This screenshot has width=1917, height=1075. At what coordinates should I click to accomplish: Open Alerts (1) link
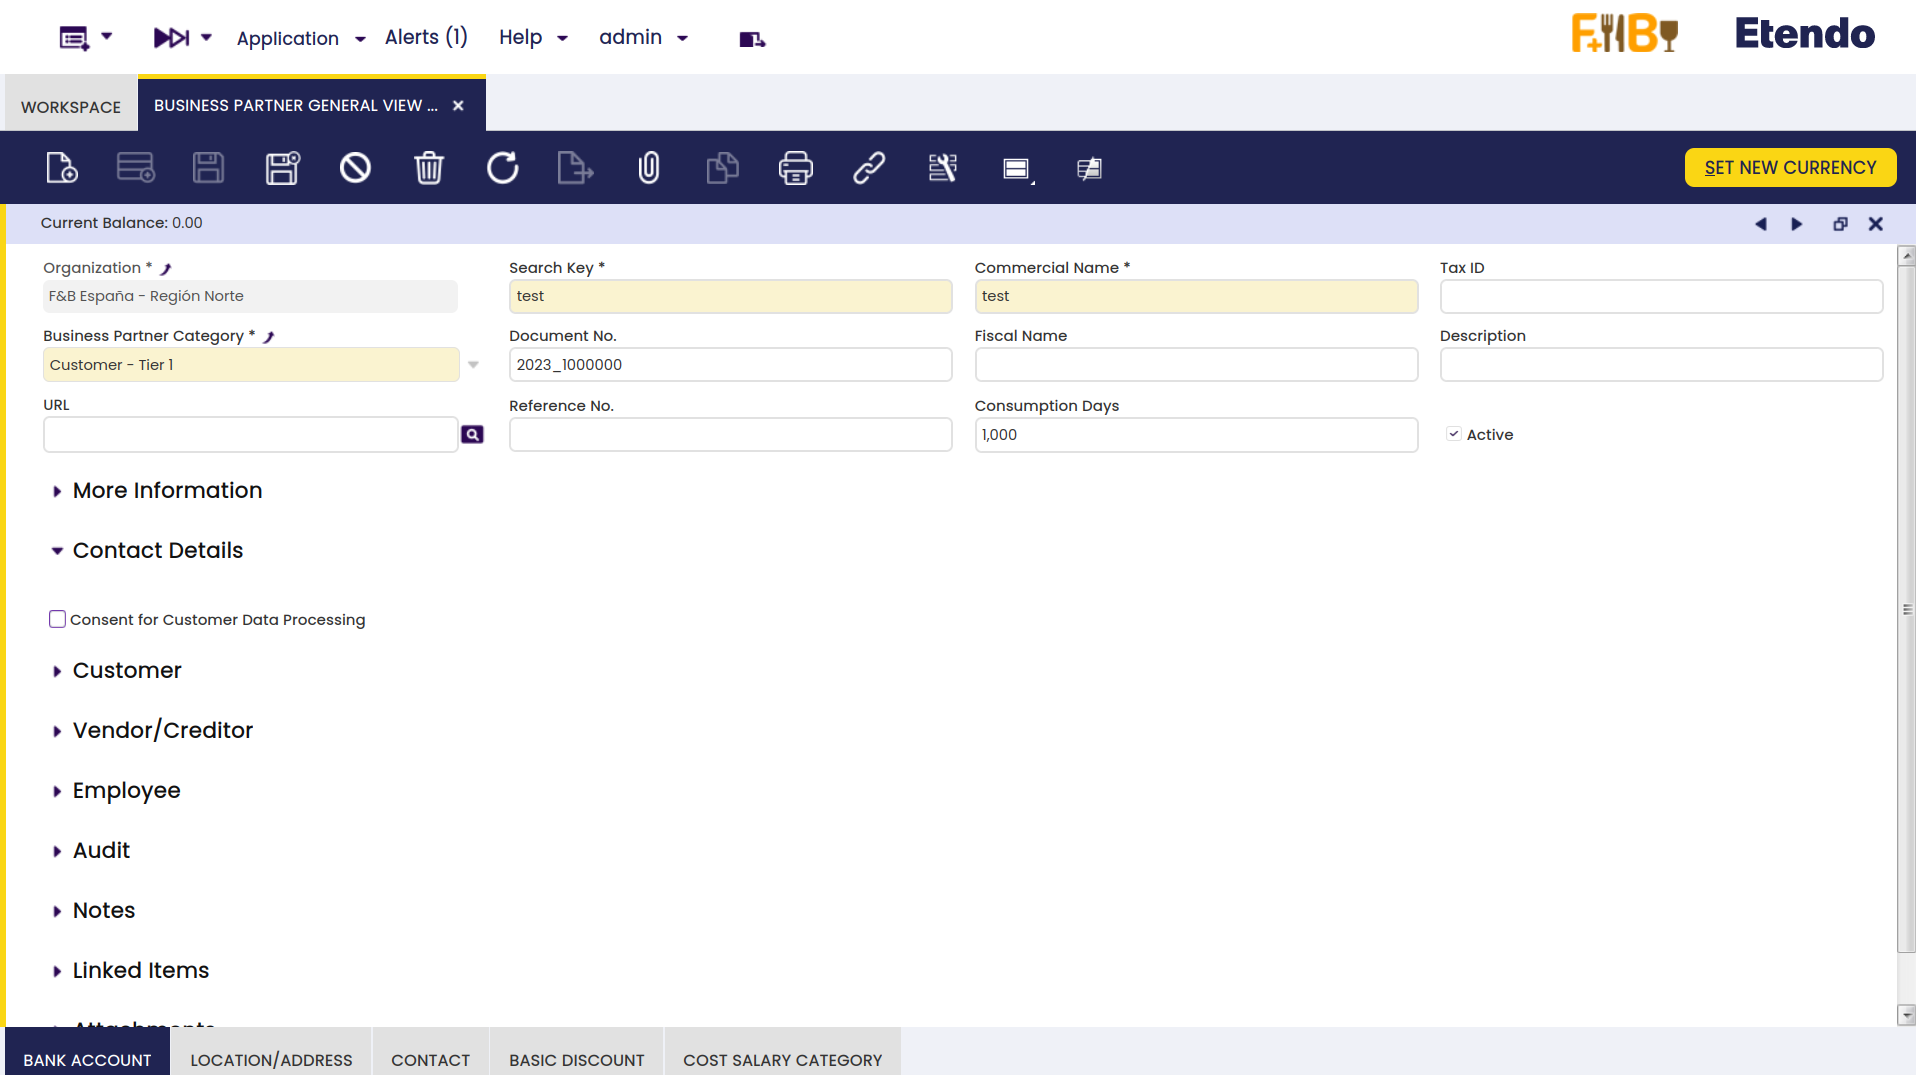(x=426, y=37)
